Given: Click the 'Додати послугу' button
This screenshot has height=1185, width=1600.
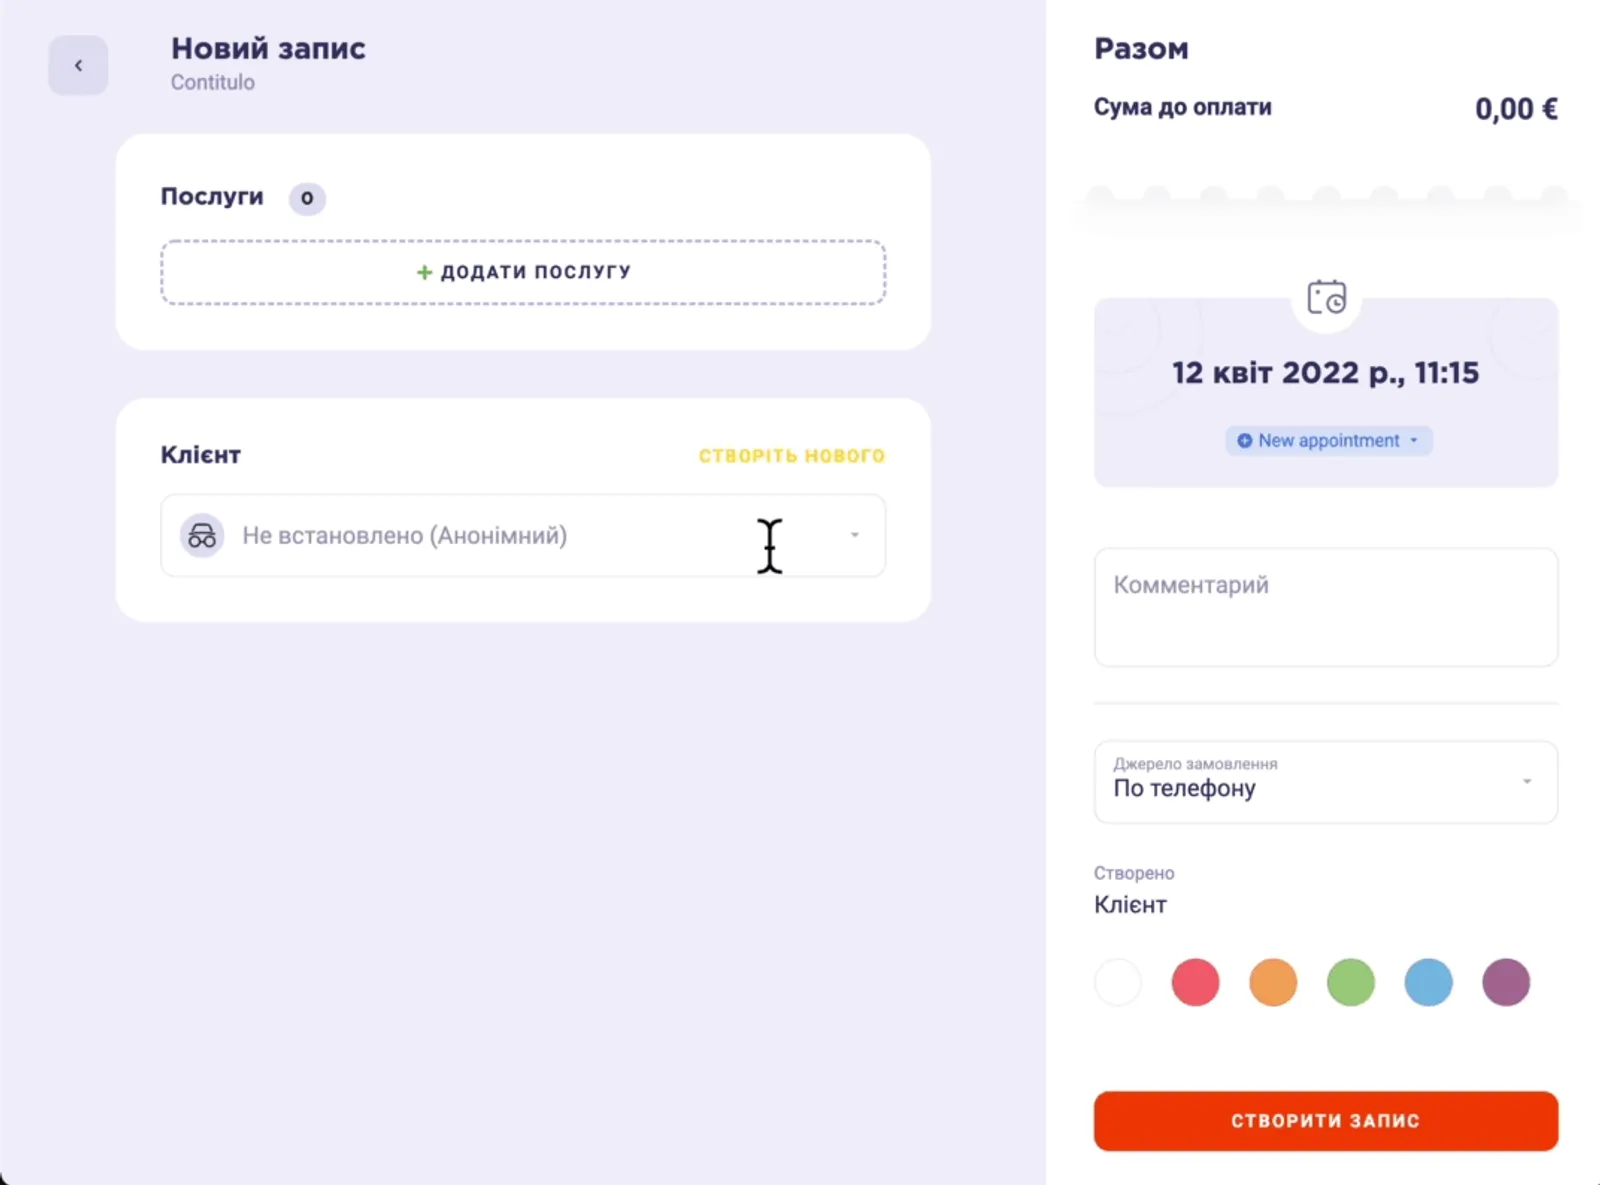Looking at the screenshot, I should click(x=523, y=272).
